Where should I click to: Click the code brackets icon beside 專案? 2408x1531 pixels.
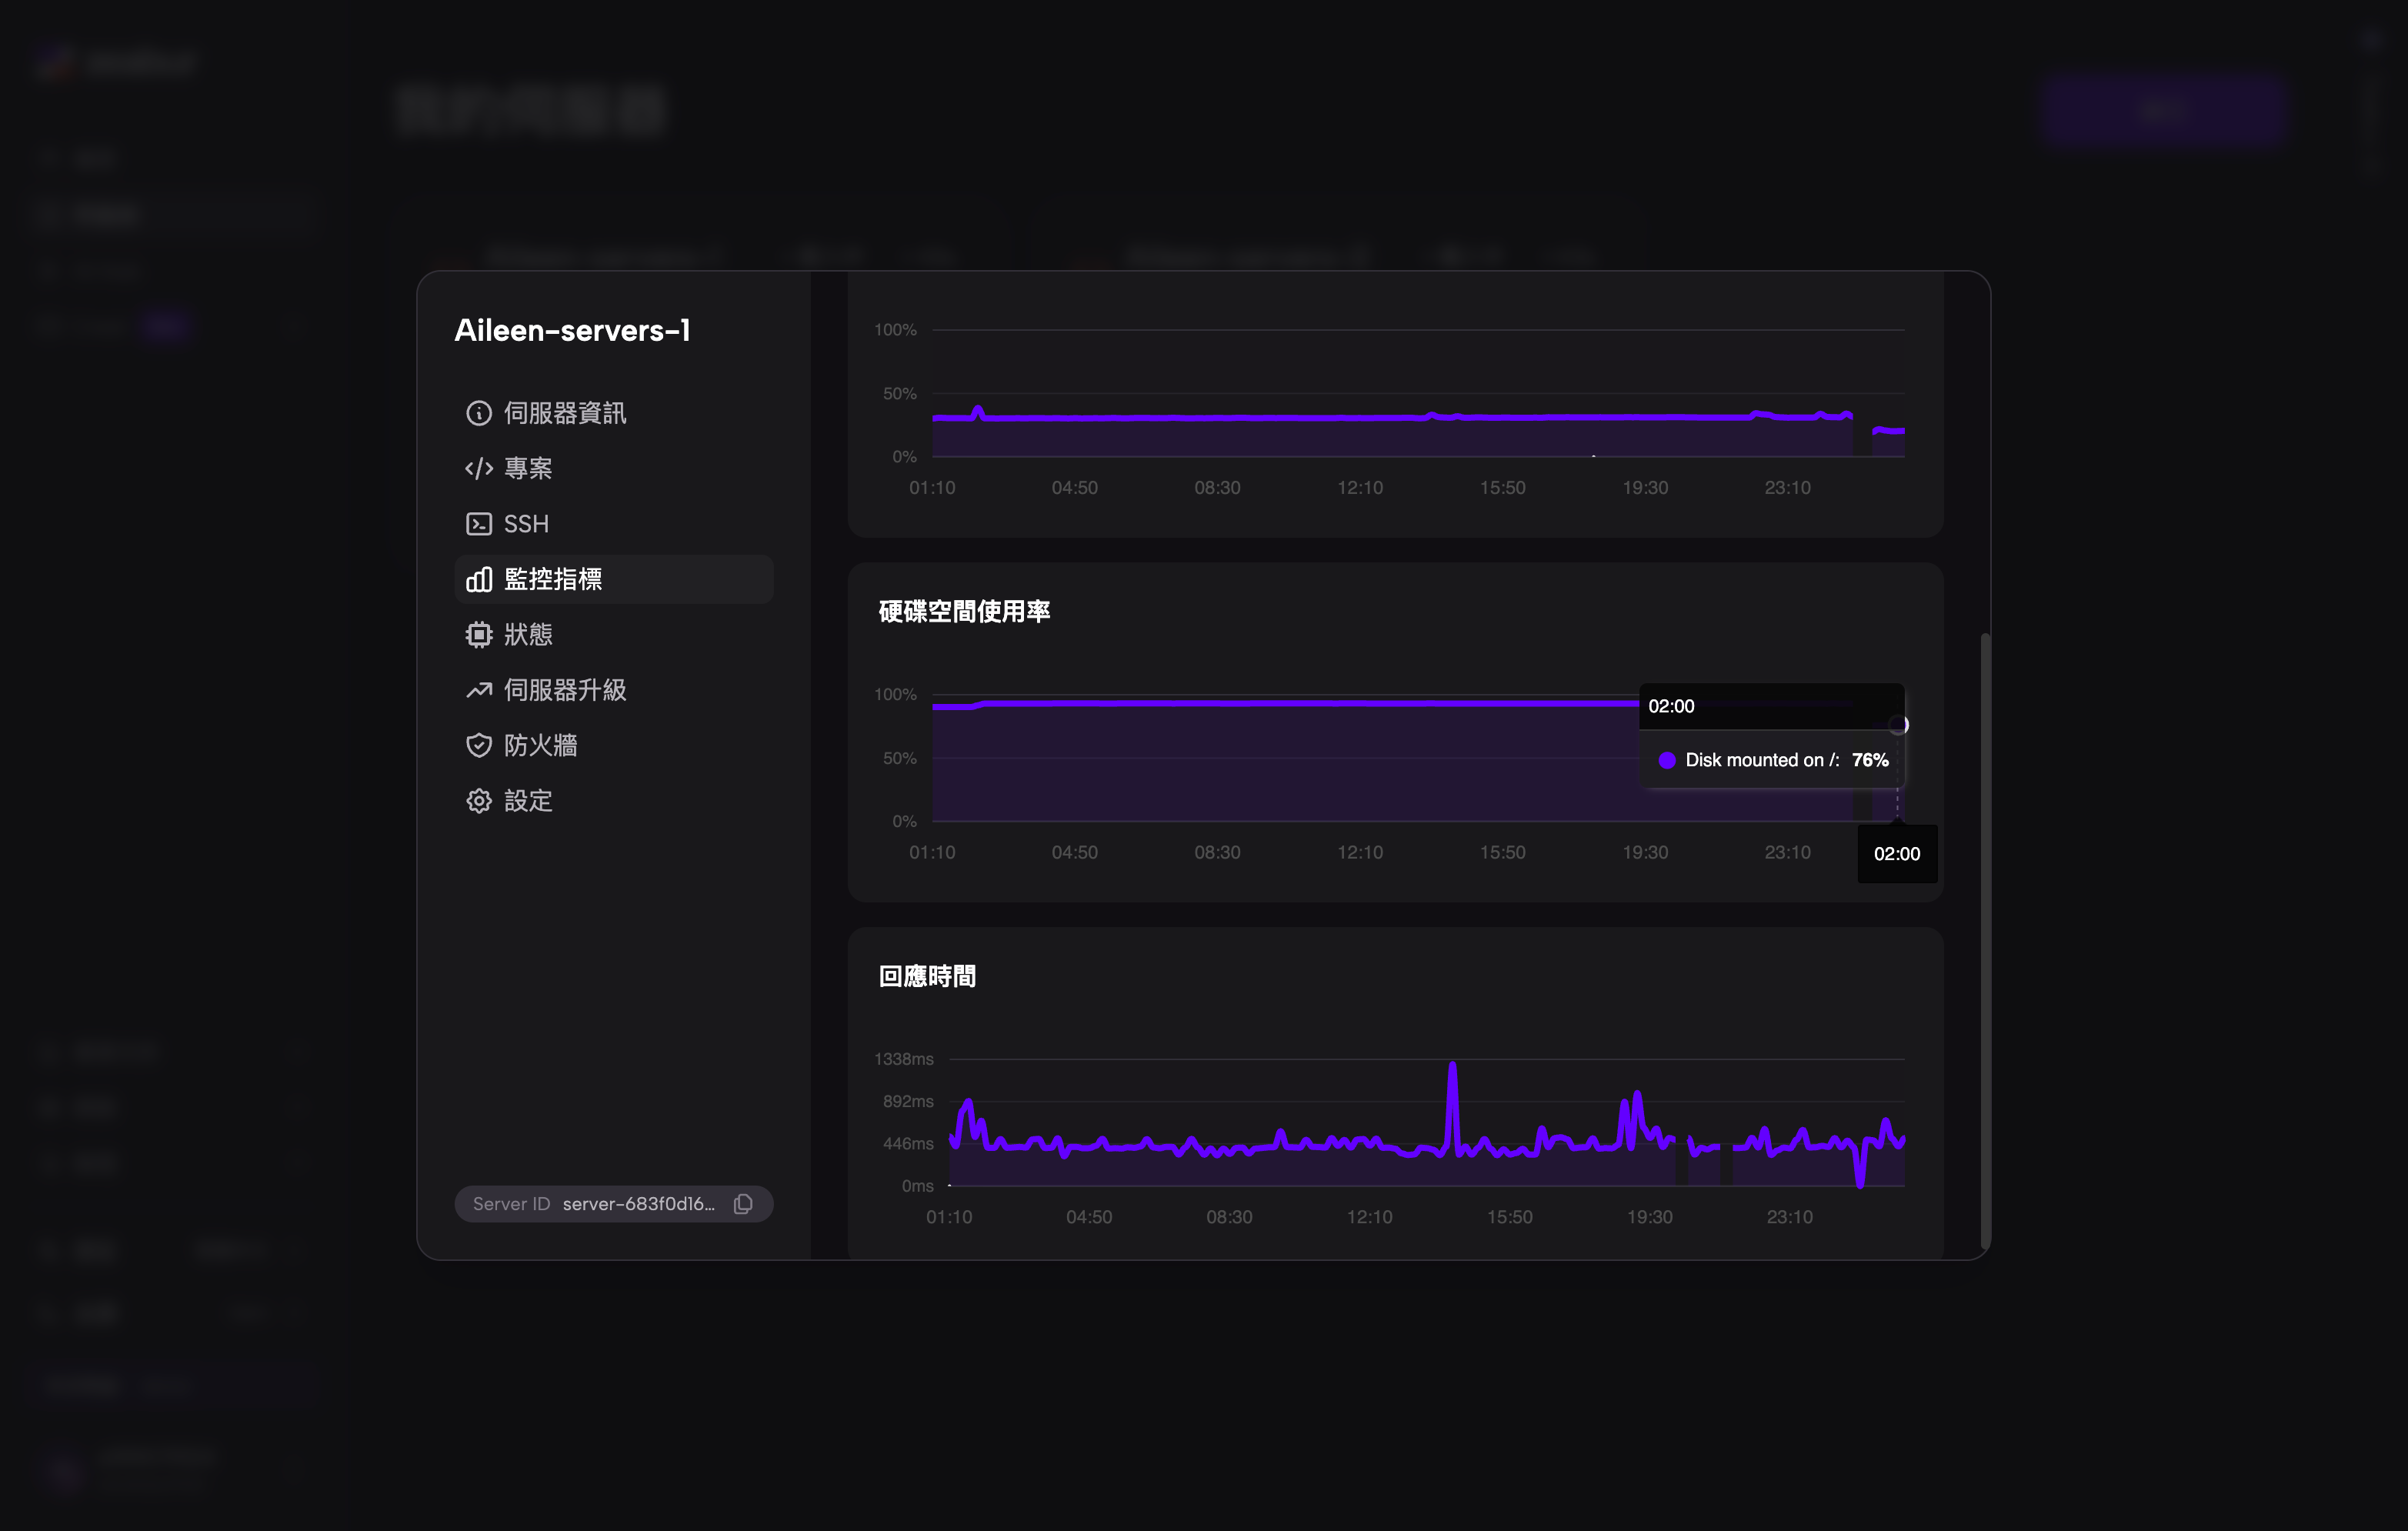(x=479, y=468)
